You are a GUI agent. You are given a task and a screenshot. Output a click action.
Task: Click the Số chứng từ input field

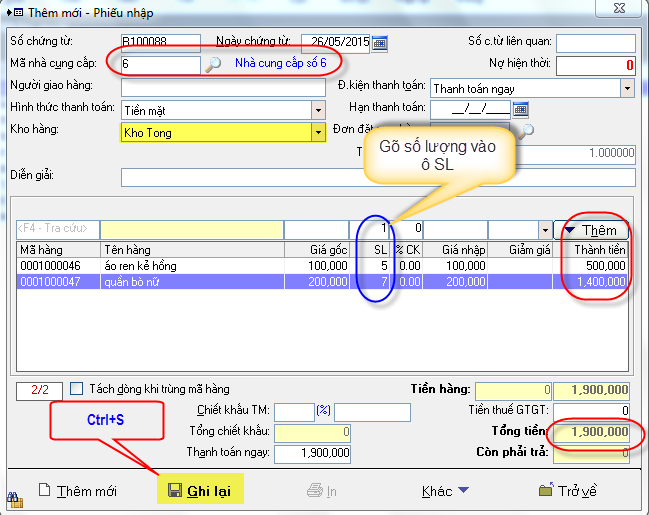point(160,43)
